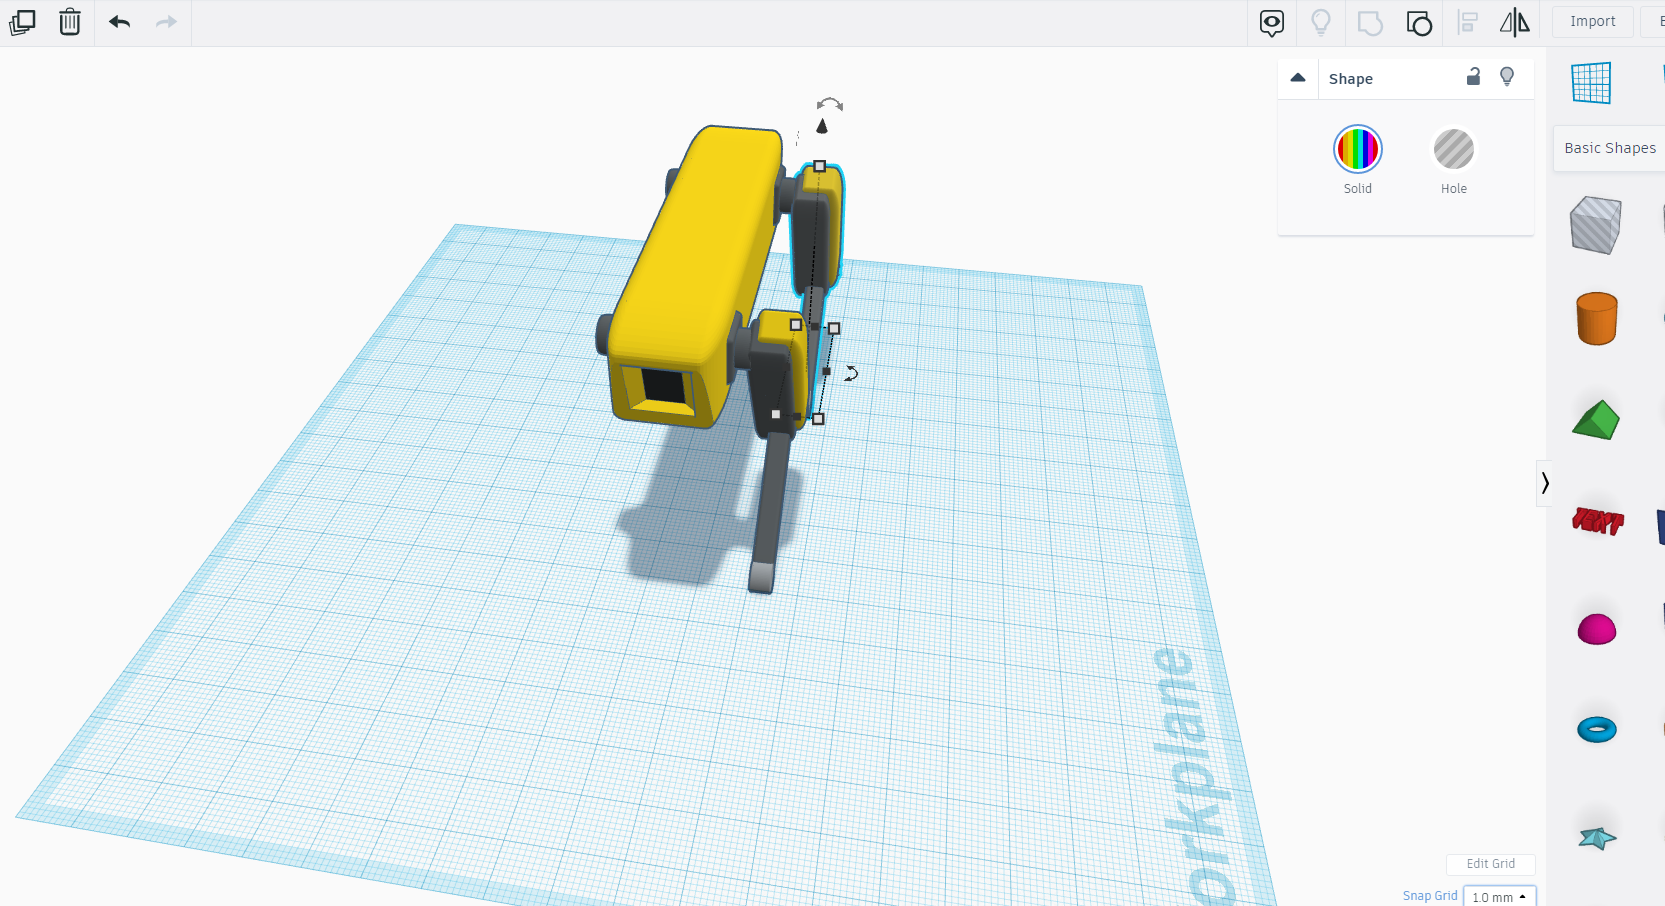Collapse the Shape inspector panel
This screenshot has height=906, width=1665.
1298,78
